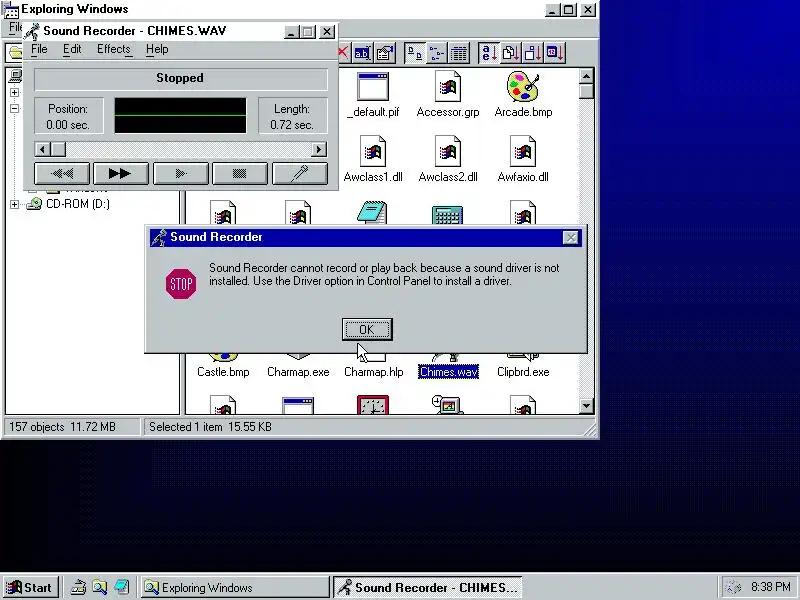Click the position slider thumb in Sound Recorder

[x=58, y=149]
